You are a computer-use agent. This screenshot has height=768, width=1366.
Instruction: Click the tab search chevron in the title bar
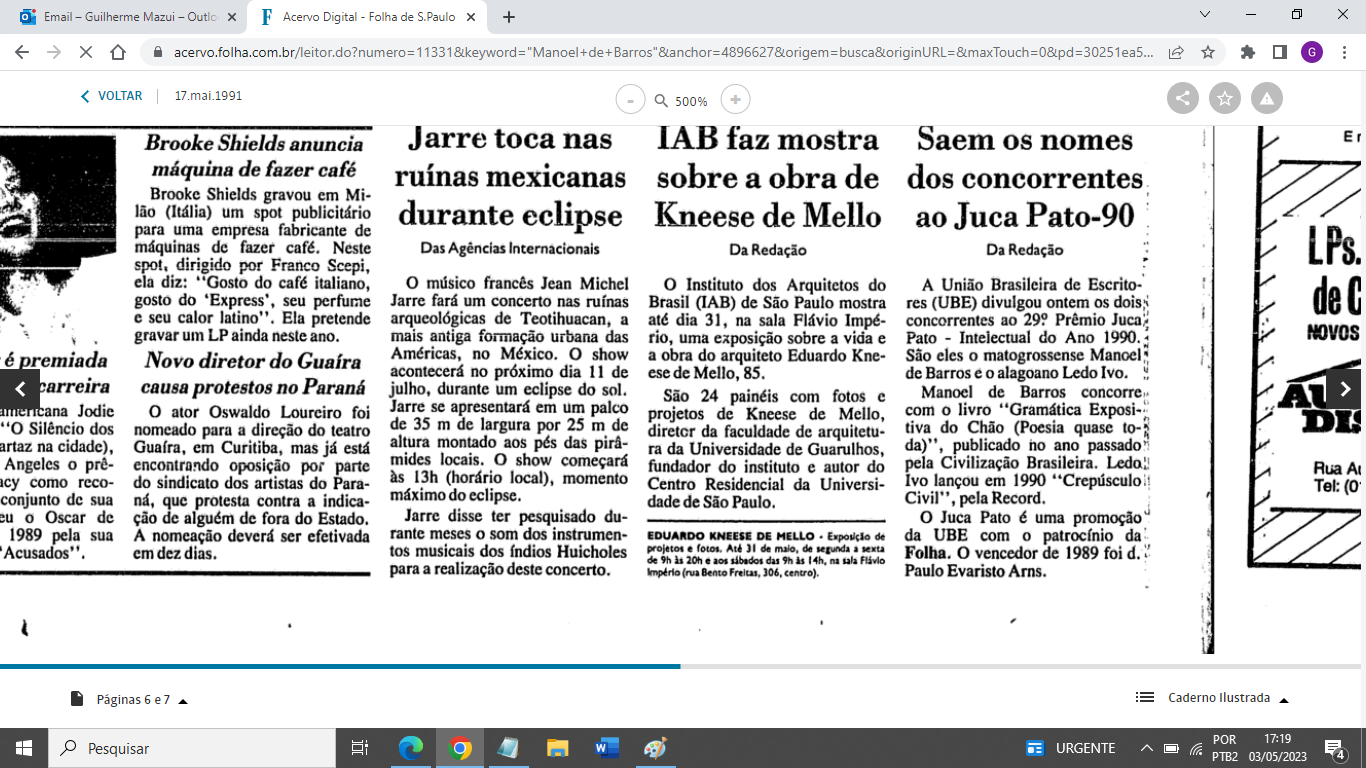1205,15
